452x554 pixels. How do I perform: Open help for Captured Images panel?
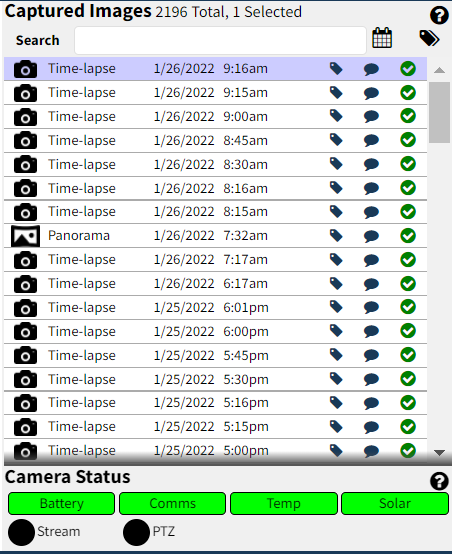point(439,16)
